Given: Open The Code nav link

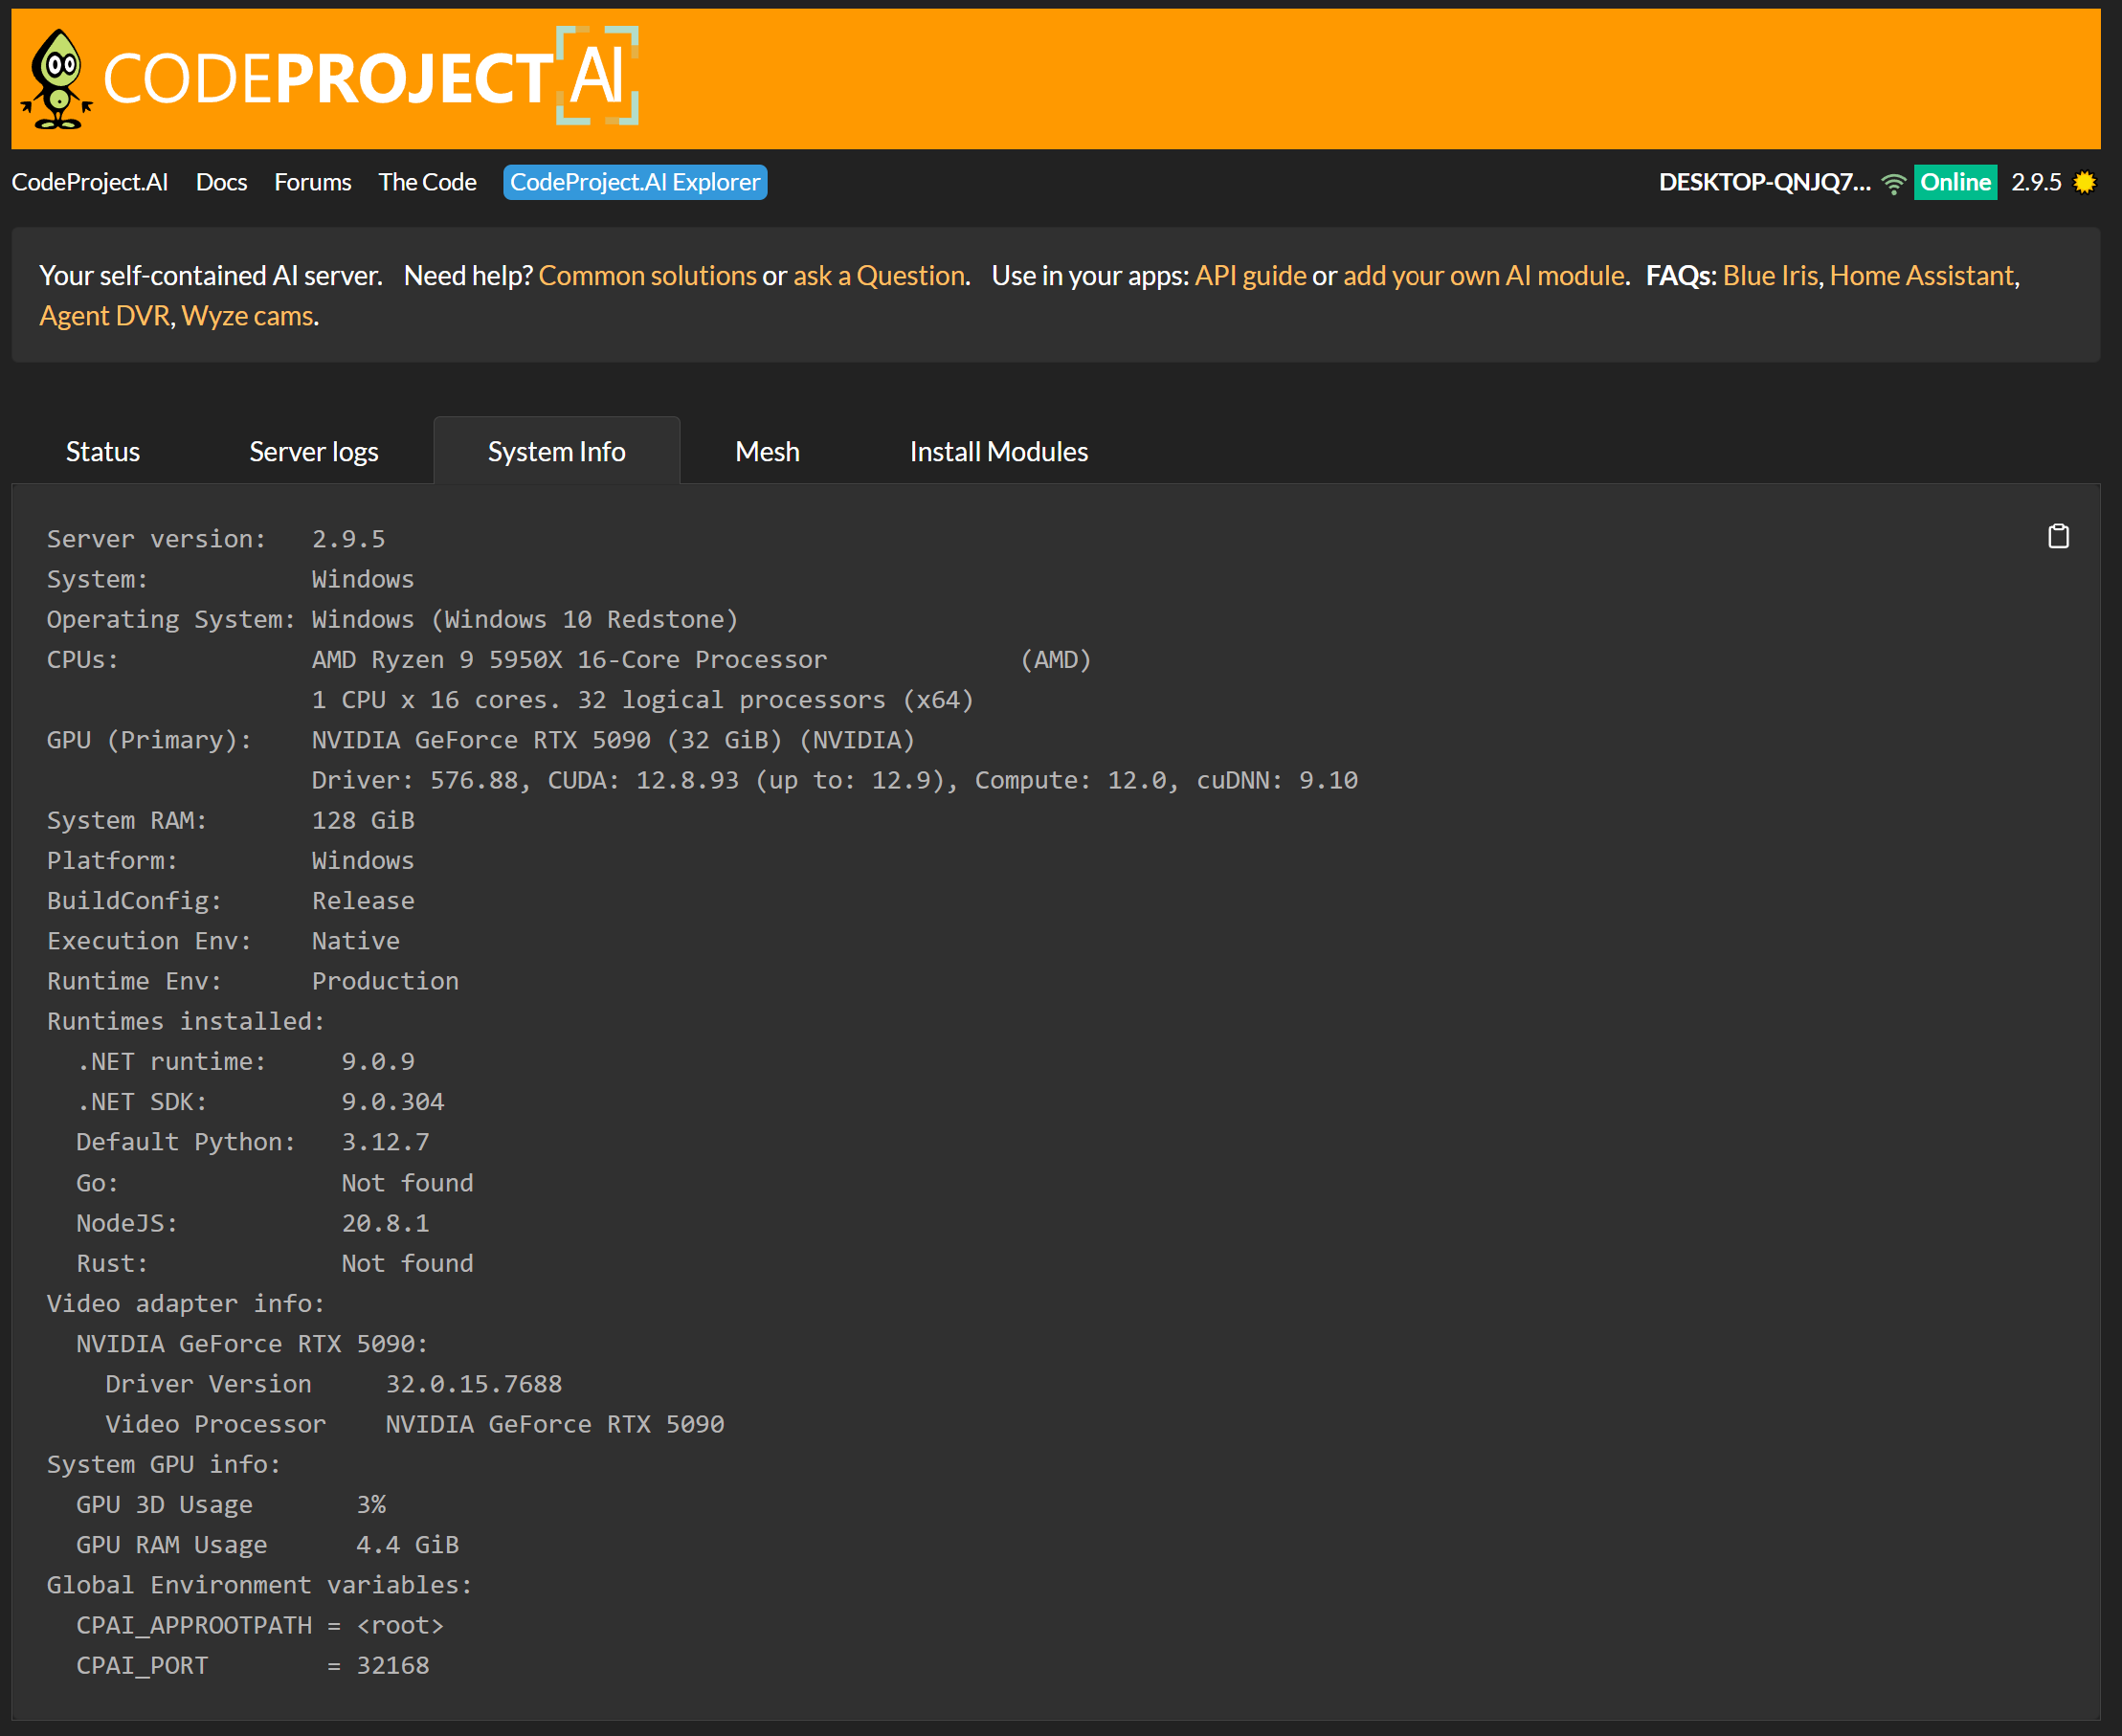Looking at the screenshot, I should click(x=427, y=182).
